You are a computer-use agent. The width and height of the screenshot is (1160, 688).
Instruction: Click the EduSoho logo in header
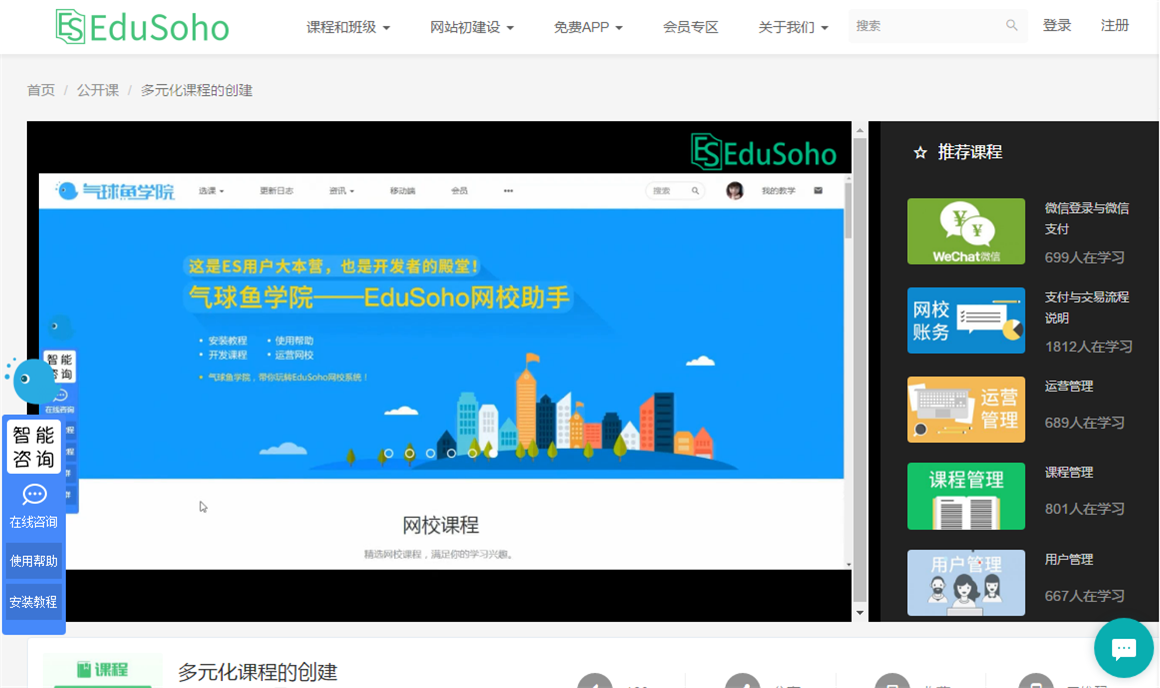142,27
